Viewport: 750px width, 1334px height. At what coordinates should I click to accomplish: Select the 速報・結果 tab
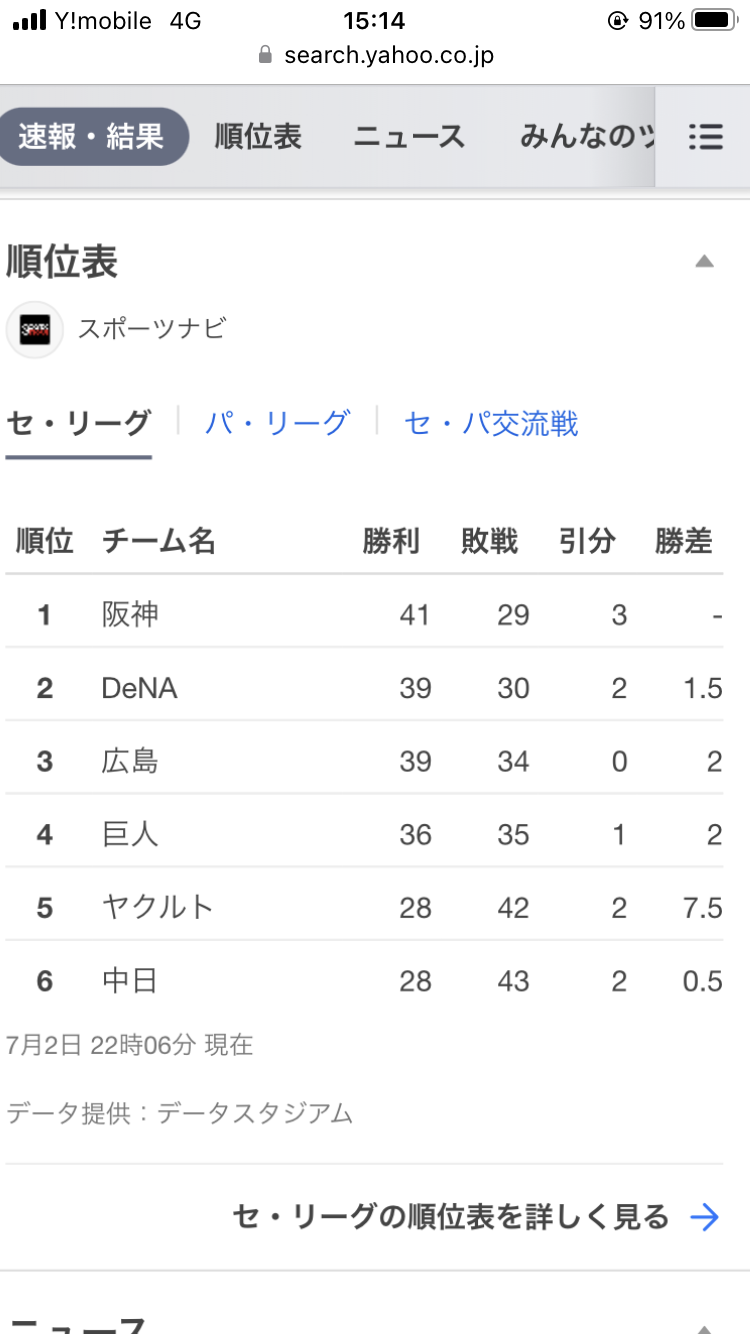pyautogui.click(x=92, y=137)
